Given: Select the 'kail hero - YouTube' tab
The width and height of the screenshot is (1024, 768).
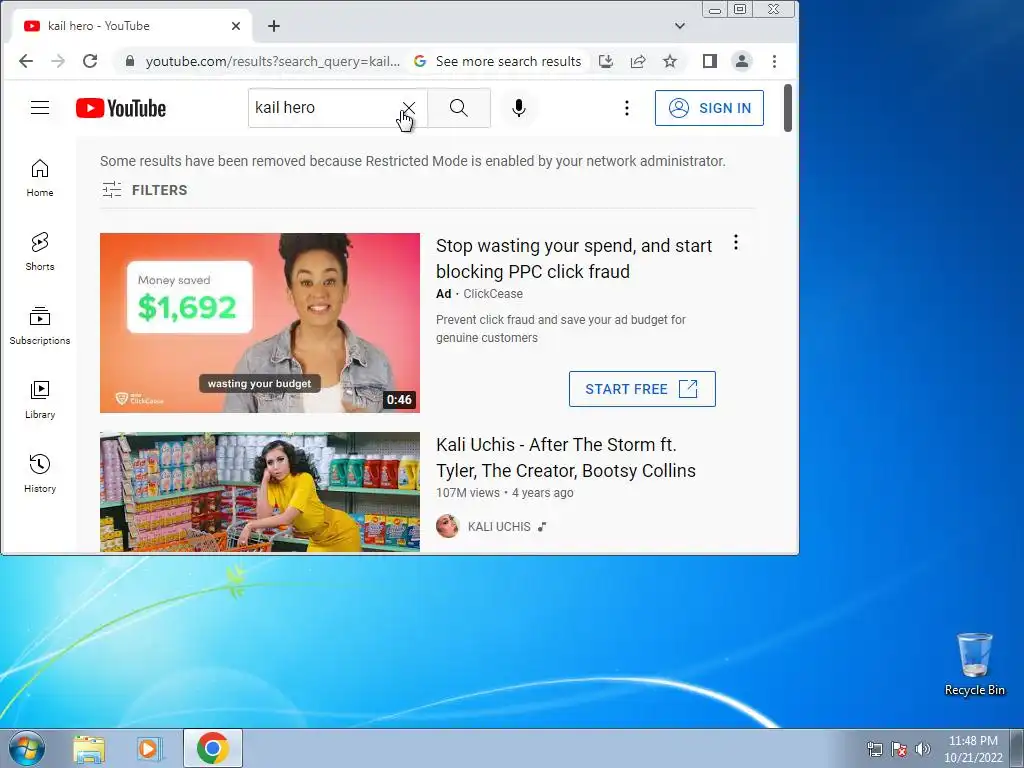Looking at the screenshot, I should [131, 26].
